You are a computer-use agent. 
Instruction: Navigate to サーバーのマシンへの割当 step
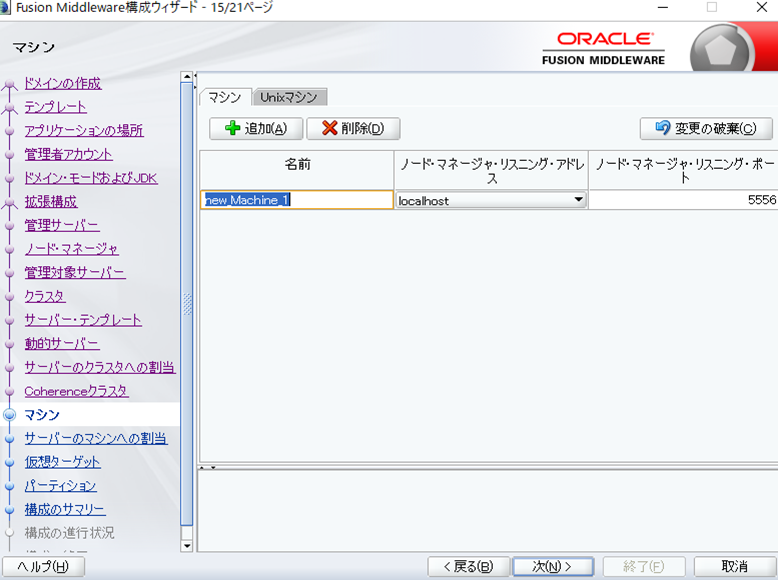(x=96, y=438)
